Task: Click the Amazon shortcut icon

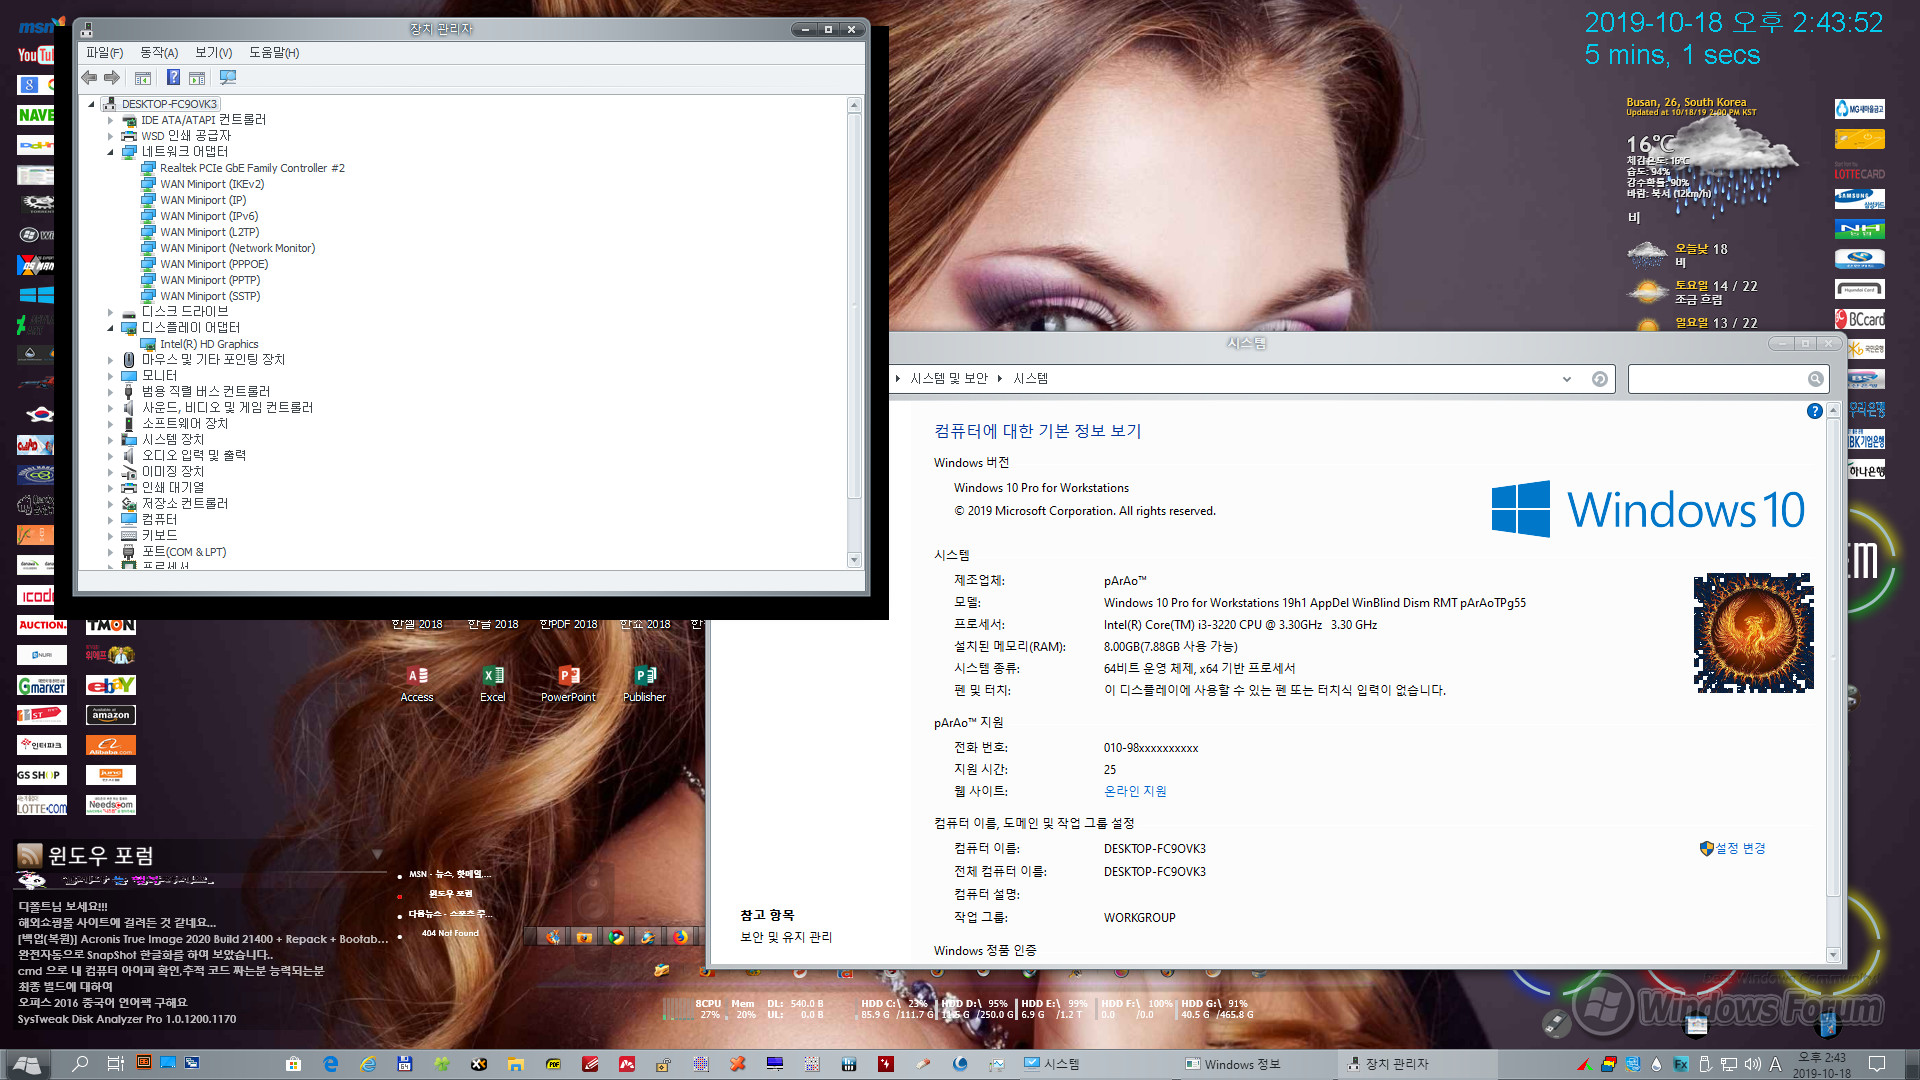Action: [111, 715]
